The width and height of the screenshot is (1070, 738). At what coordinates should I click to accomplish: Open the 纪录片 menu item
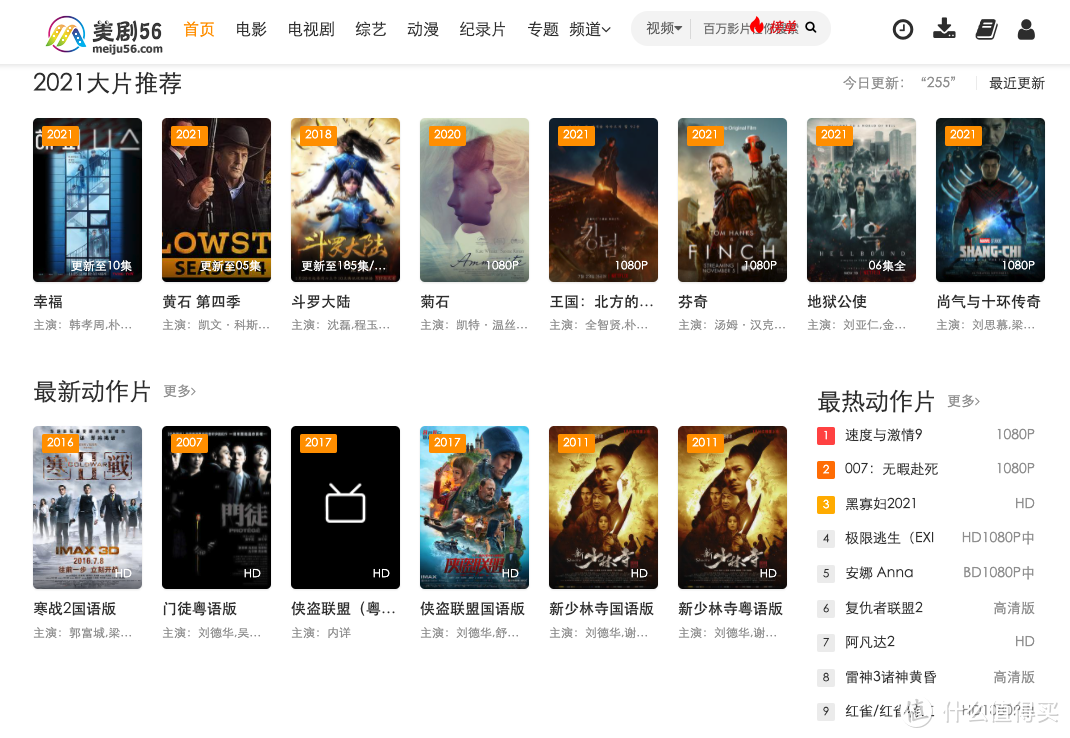point(483,29)
